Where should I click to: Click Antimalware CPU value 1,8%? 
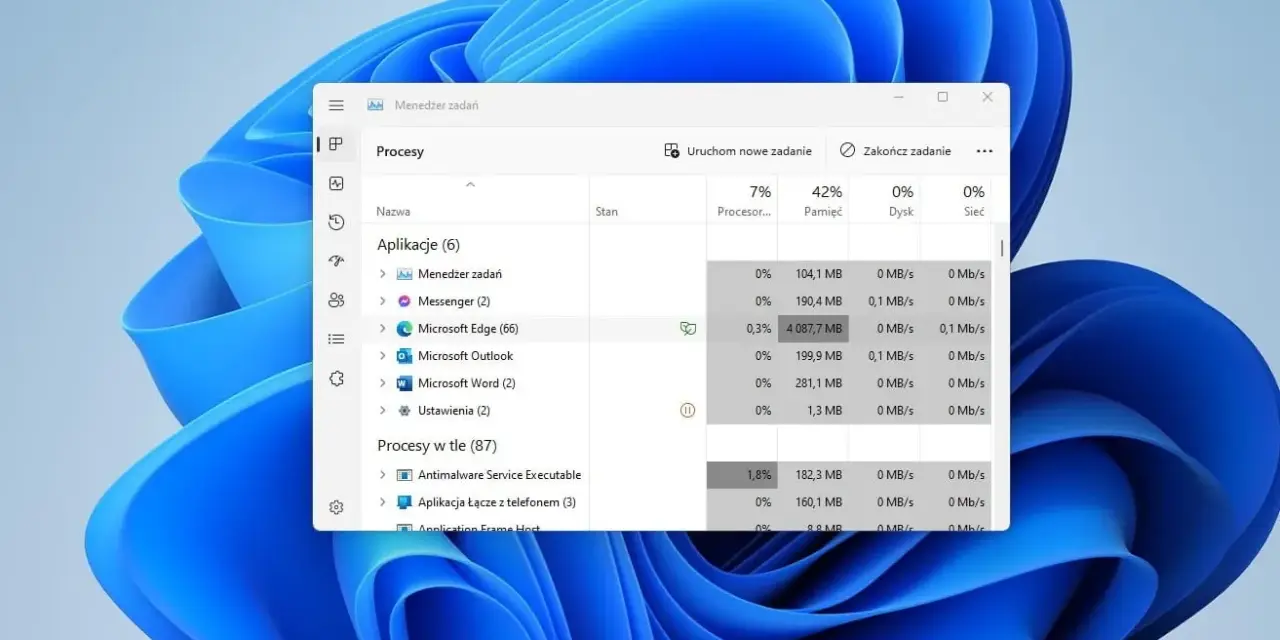coord(742,475)
